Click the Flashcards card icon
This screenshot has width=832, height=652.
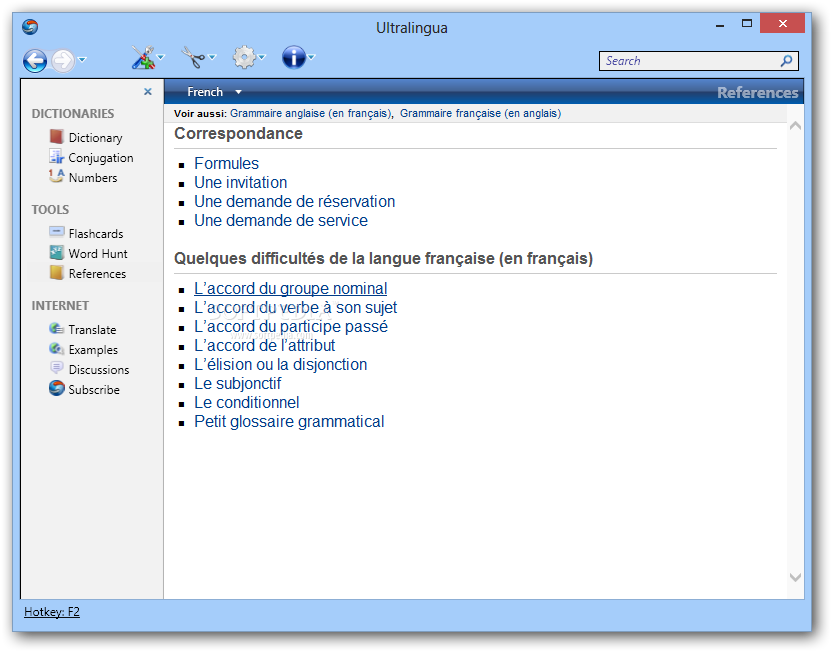click(56, 232)
